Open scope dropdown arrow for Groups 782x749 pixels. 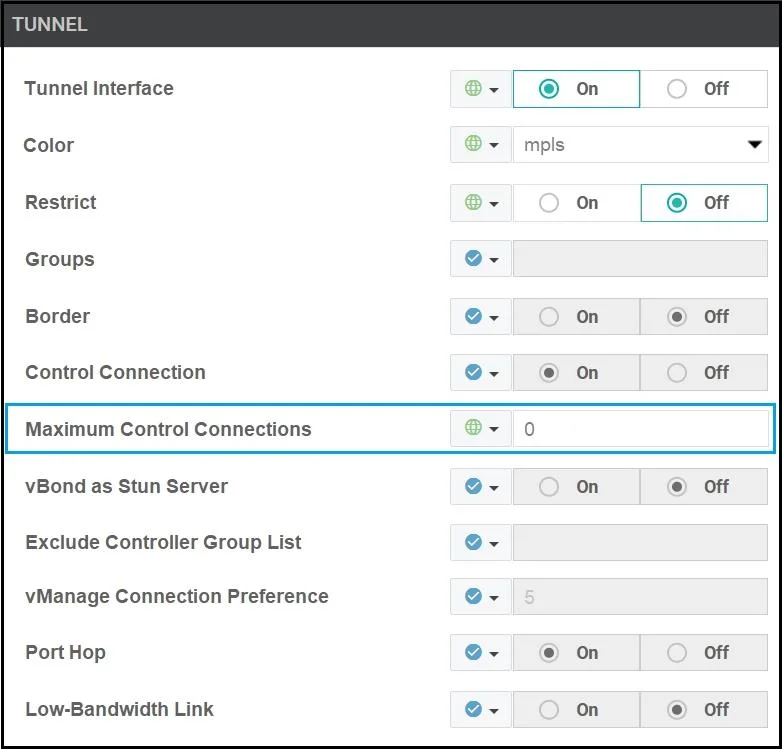click(494, 260)
